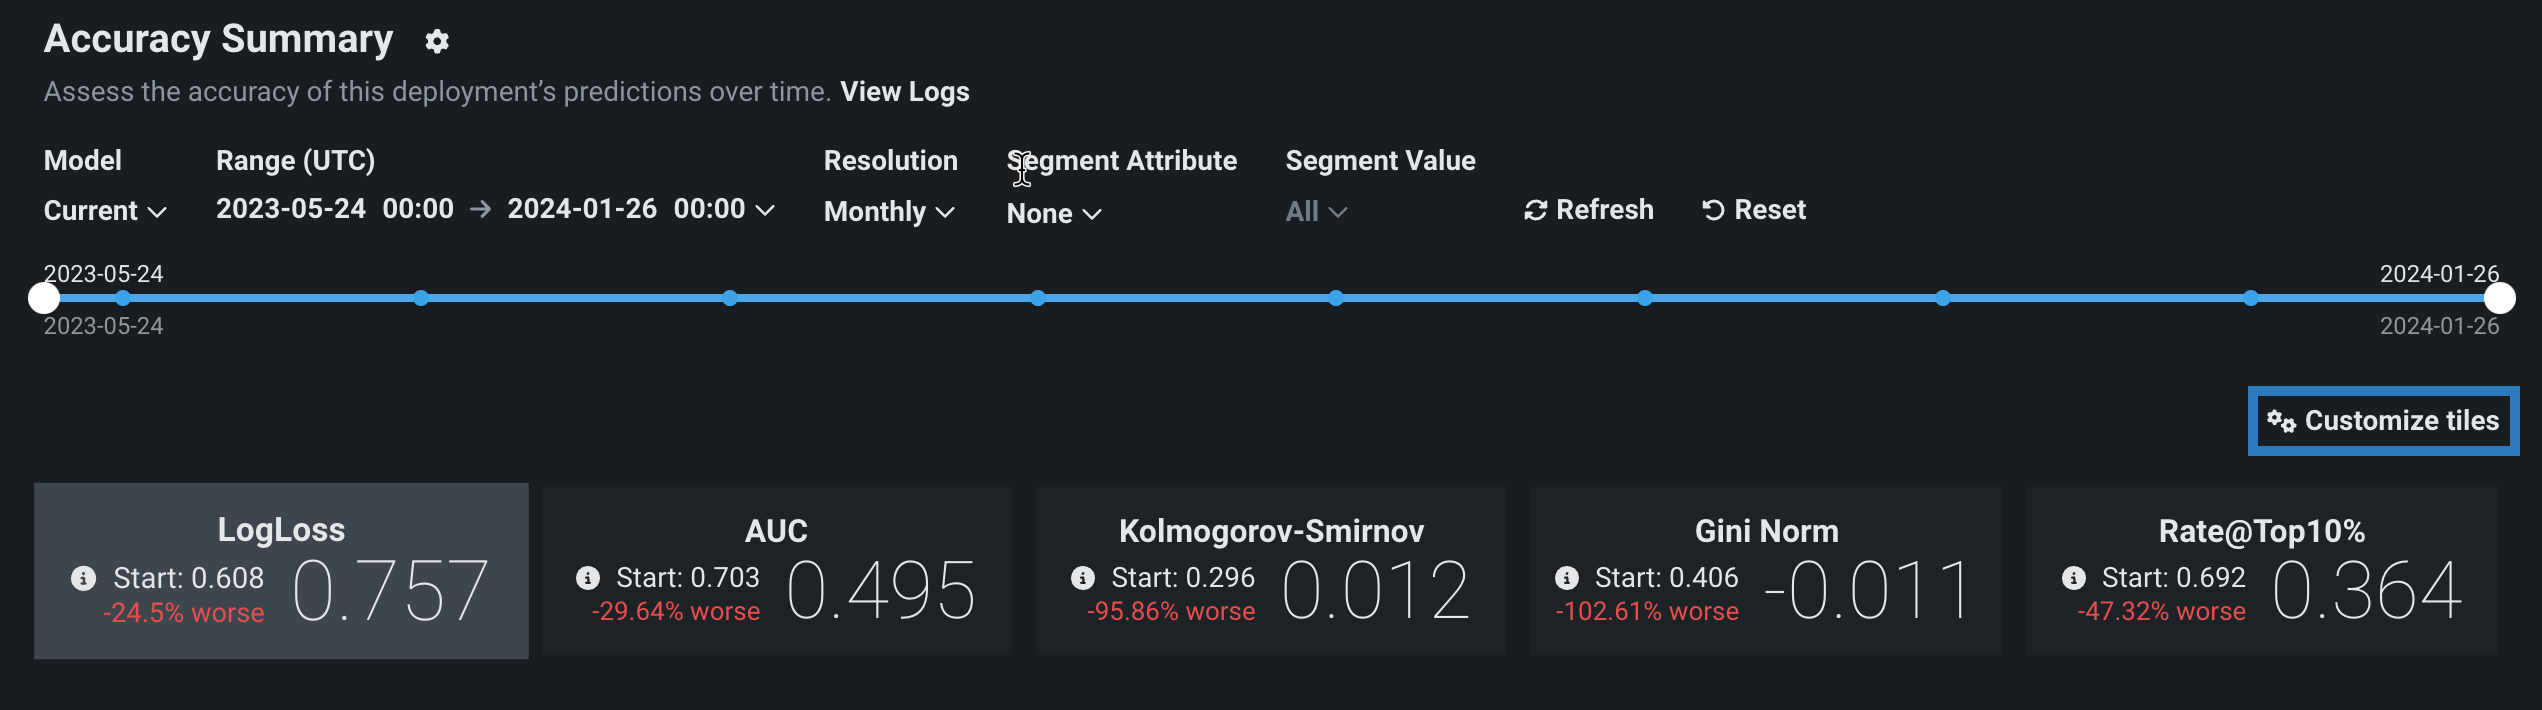Viewport: 2542px width, 710px height.
Task: Open the Segment Value All dropdown
Action: pos(1316,212)
